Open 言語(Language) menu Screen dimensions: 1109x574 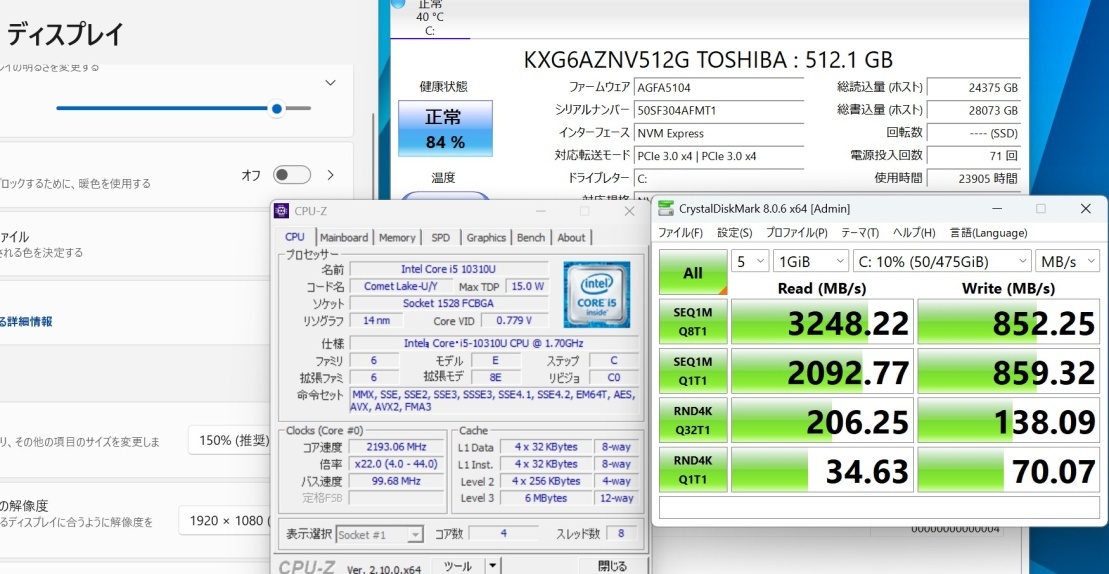[988, 233]
